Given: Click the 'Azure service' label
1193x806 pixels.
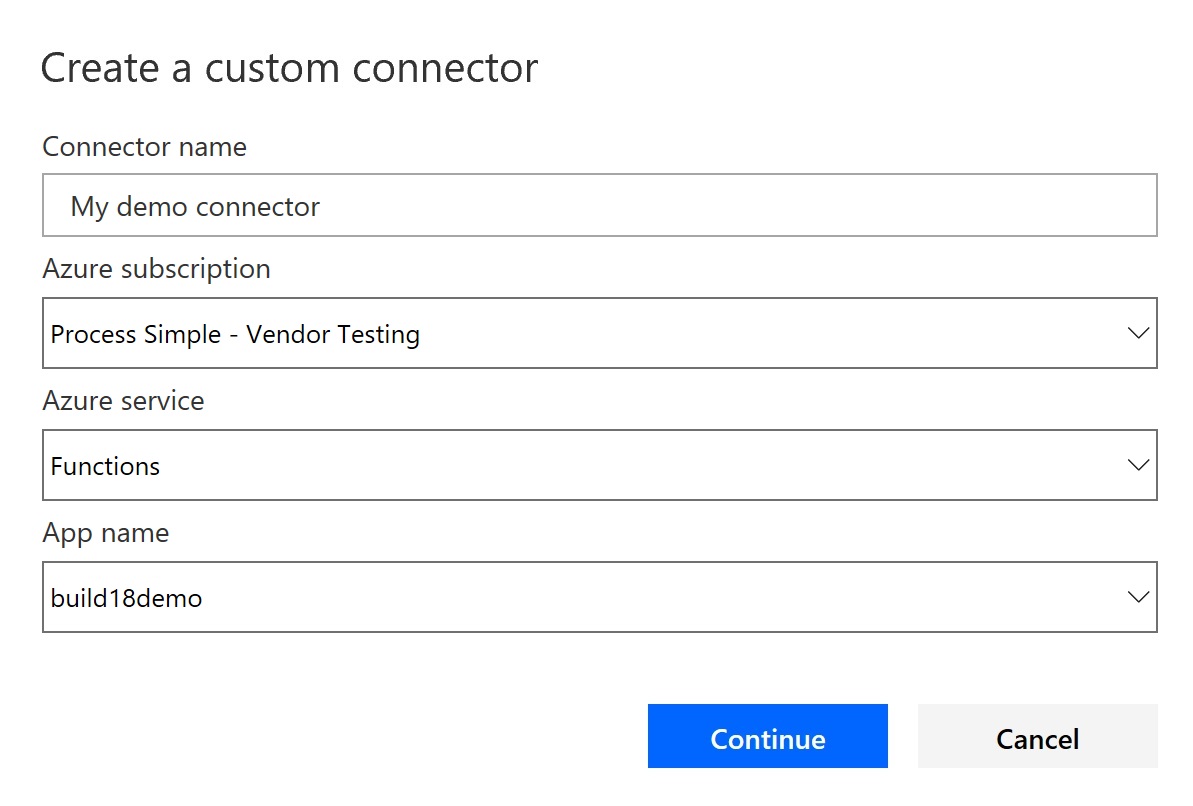Looking at the screenshot, I should coord(123,401).
